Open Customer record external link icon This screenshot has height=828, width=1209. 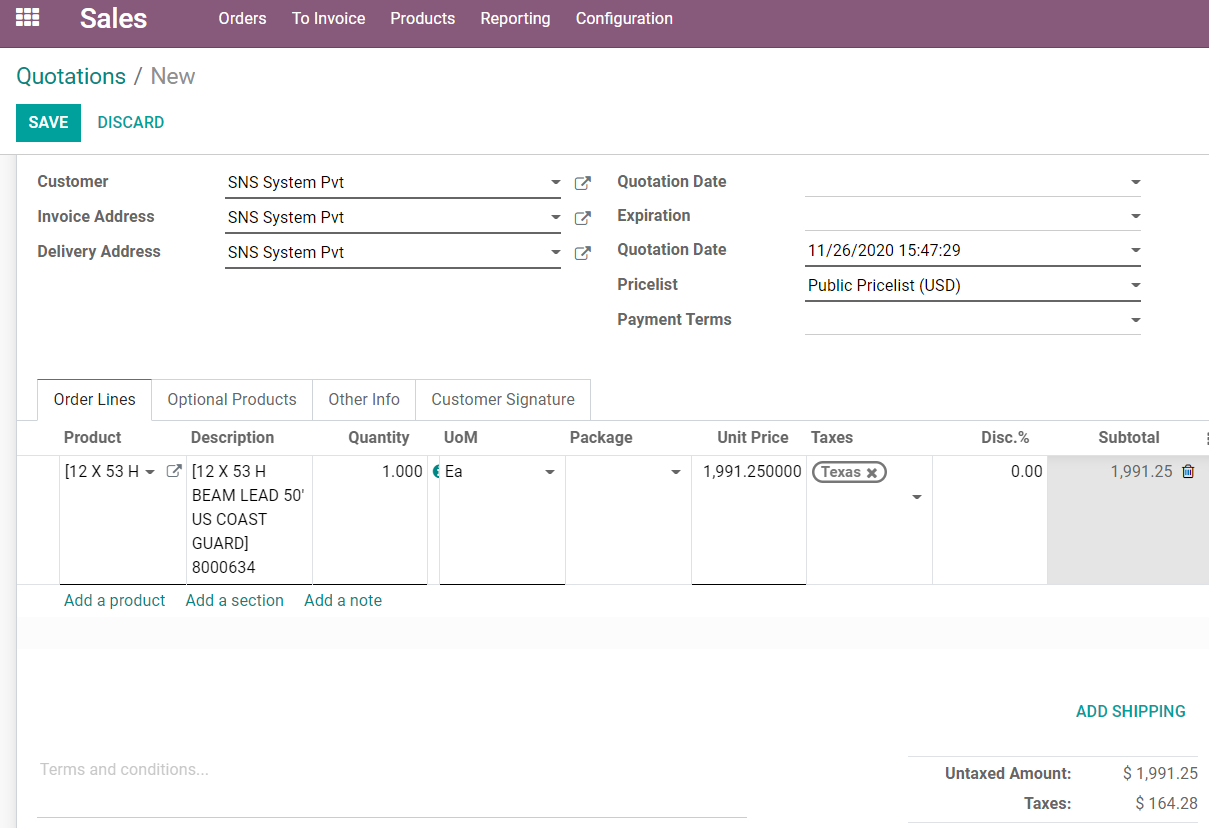pyautogui.click(x=582, y=183)
